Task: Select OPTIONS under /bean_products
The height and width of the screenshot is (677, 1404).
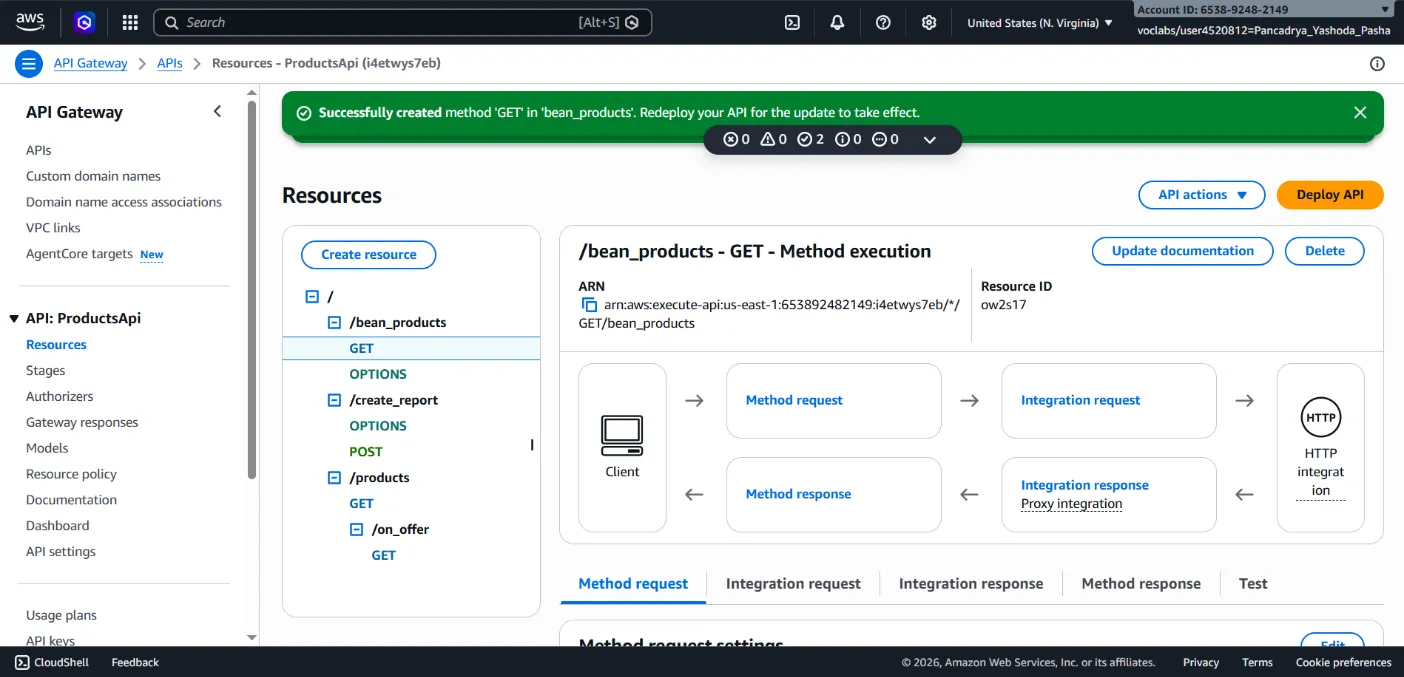Action: (378, 374)
